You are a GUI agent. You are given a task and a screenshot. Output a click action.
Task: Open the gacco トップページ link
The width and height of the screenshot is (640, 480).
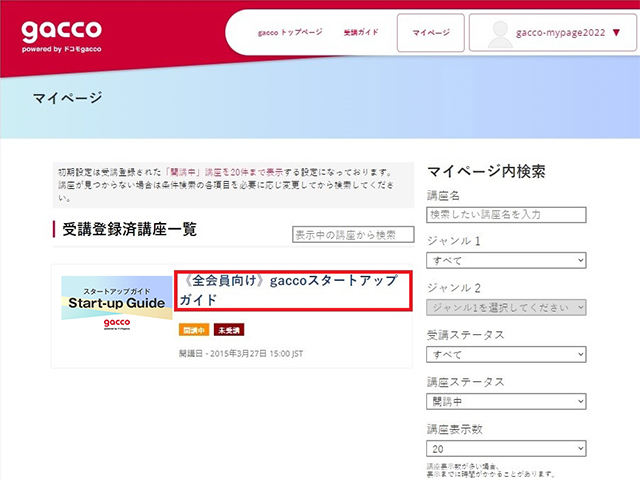click(x=290, y=33)
